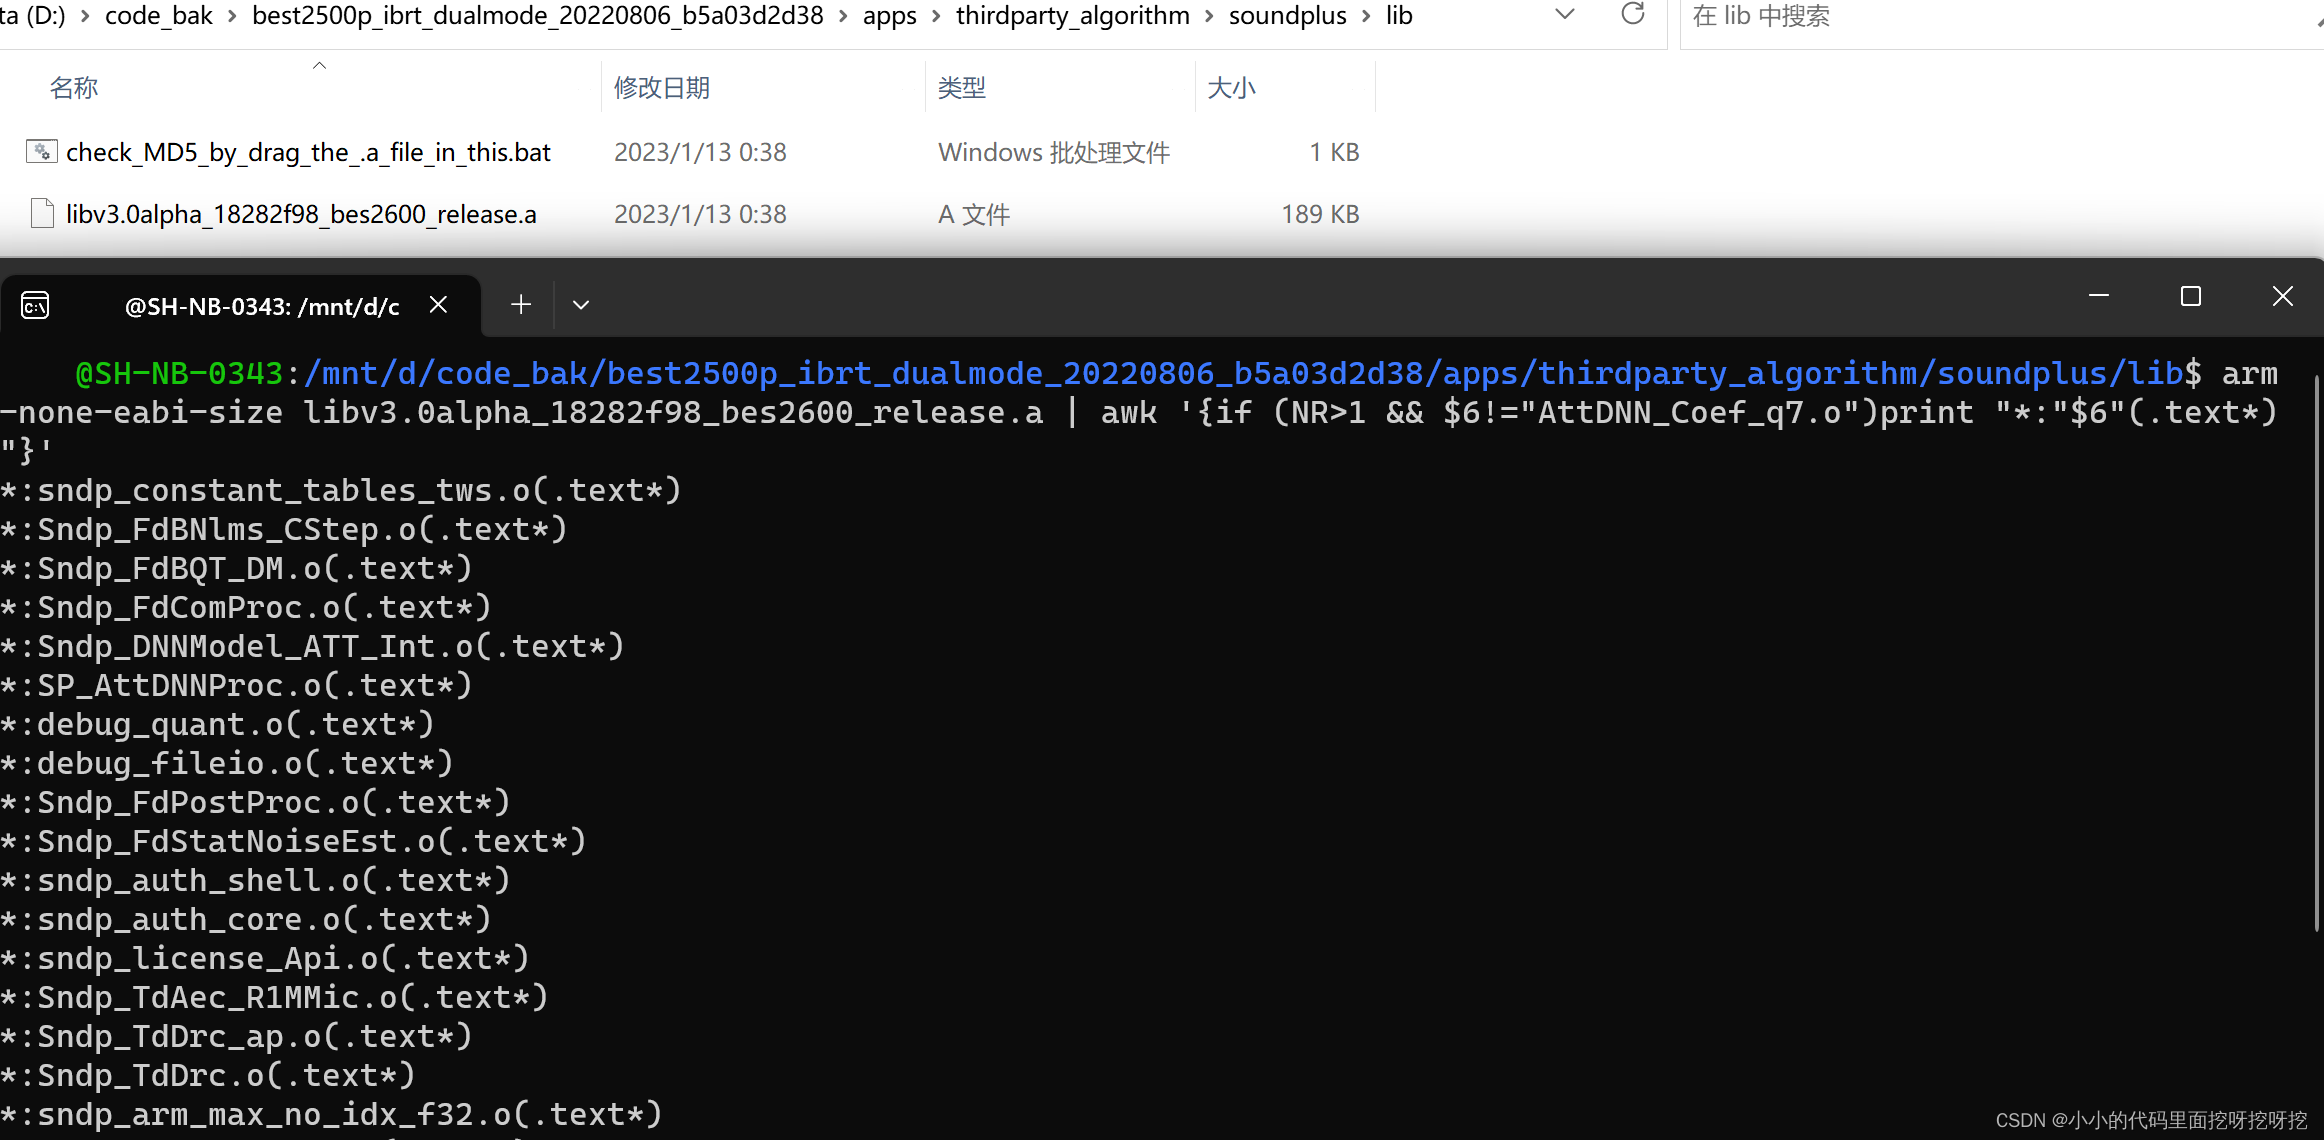Click the terminal app icon in the tab

pyautogui.click(x=35, y=306)
